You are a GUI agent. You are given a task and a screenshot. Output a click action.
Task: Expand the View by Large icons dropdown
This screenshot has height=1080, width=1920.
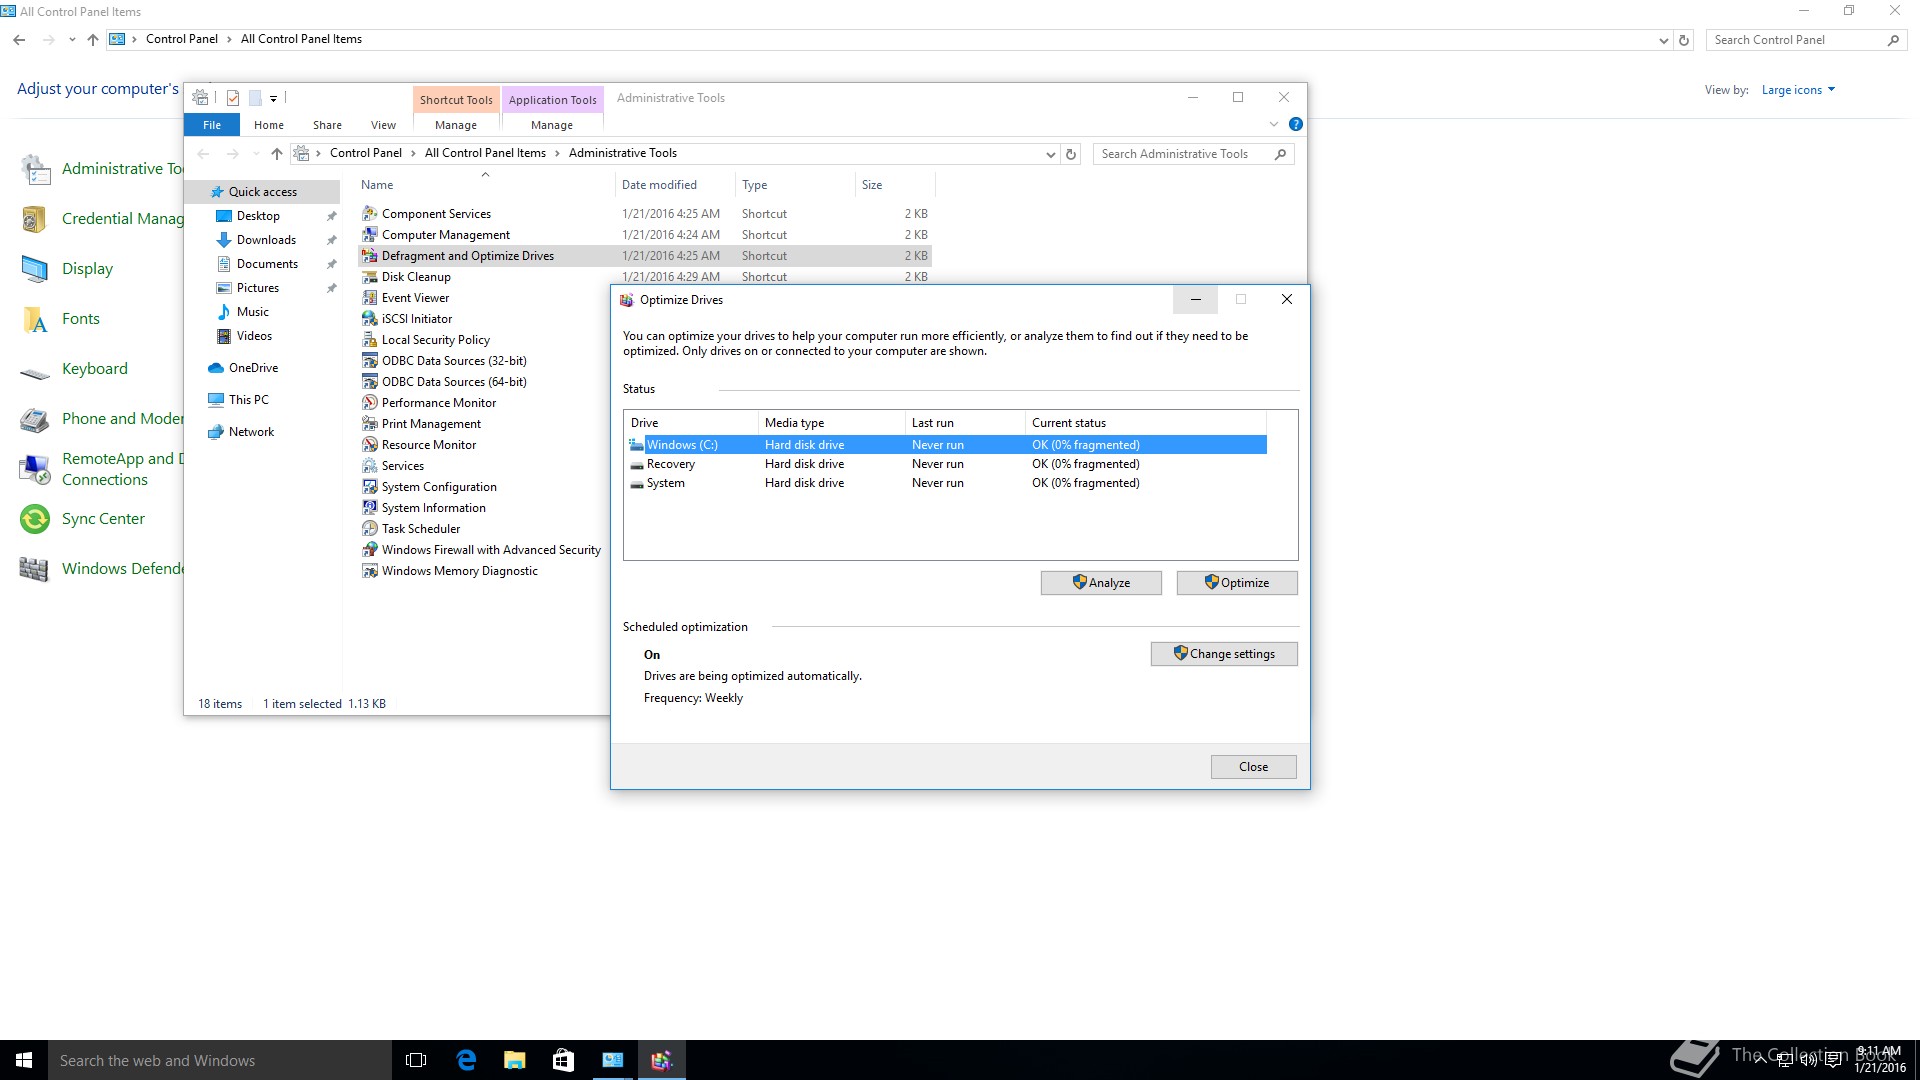click(x=1798, y=90)
